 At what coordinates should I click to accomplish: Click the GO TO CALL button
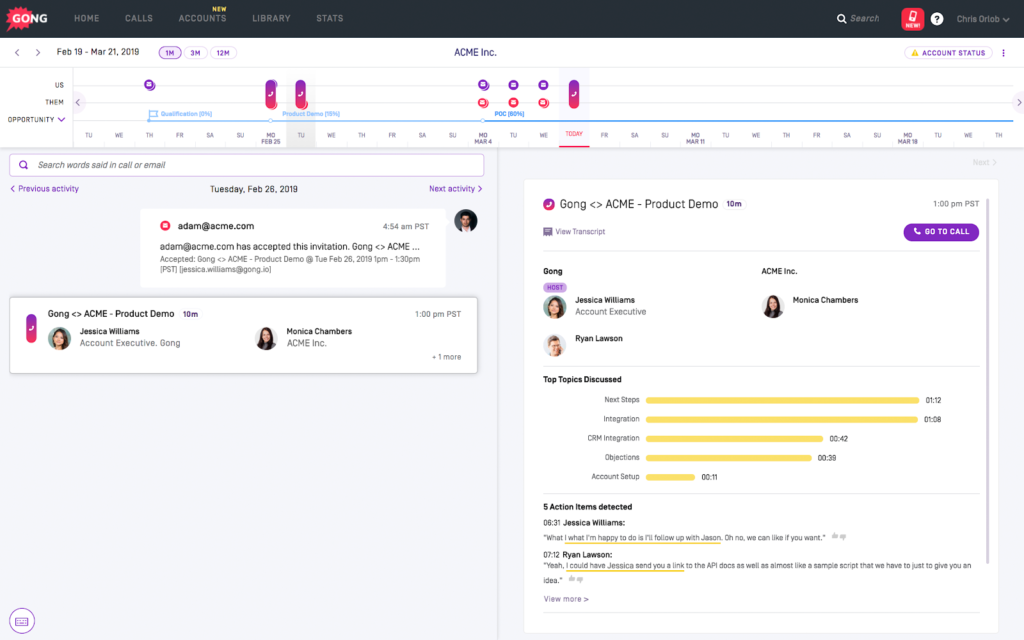coord(941,232)
